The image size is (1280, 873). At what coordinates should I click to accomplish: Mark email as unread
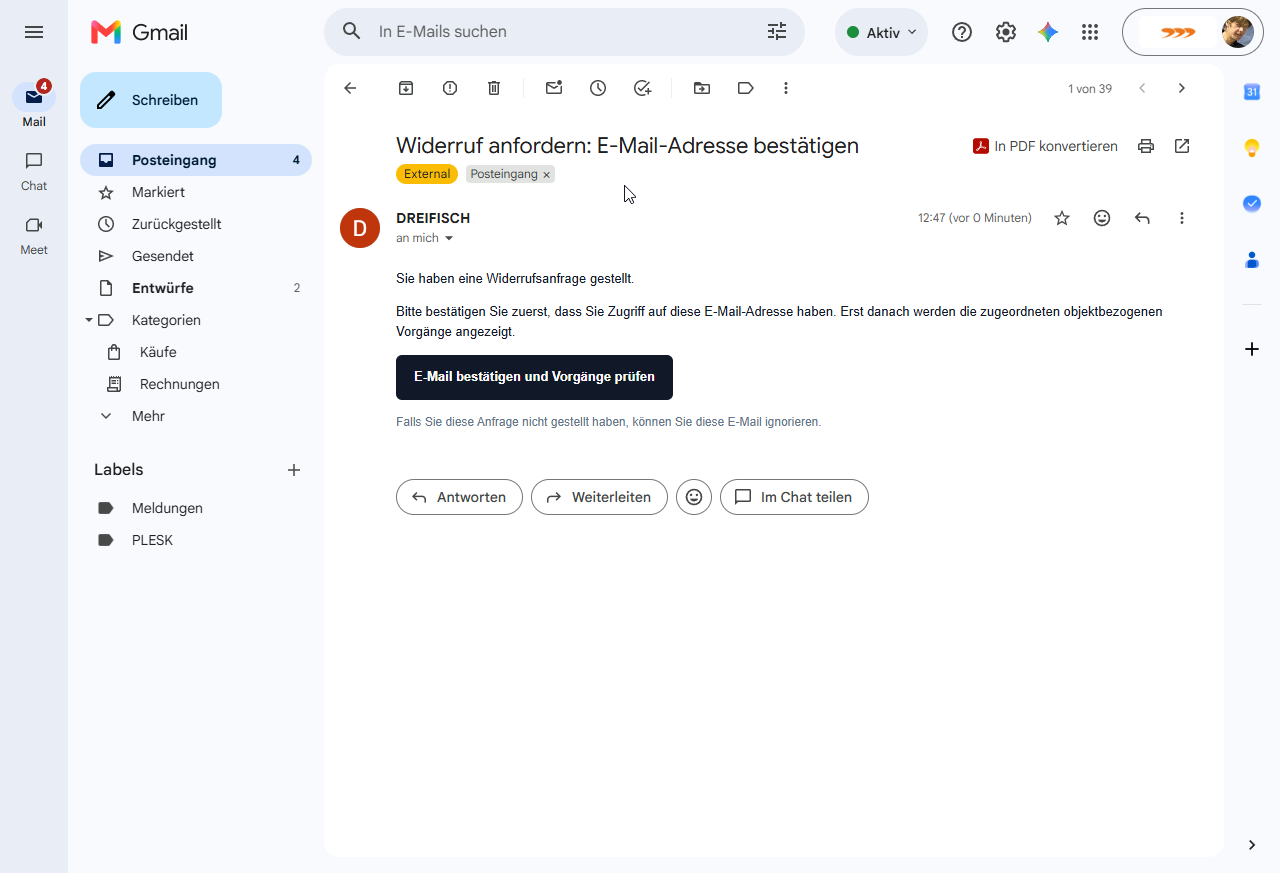[554, 88]
